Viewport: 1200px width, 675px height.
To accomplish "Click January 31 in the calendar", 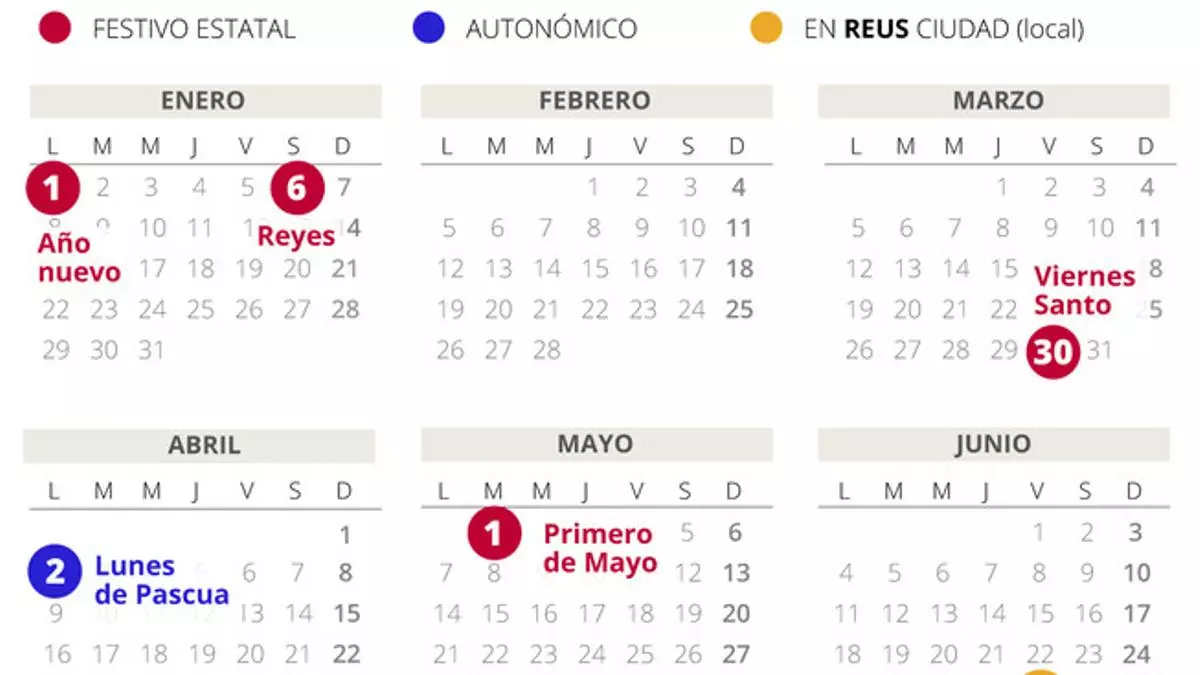I will [x=152, y=350].
